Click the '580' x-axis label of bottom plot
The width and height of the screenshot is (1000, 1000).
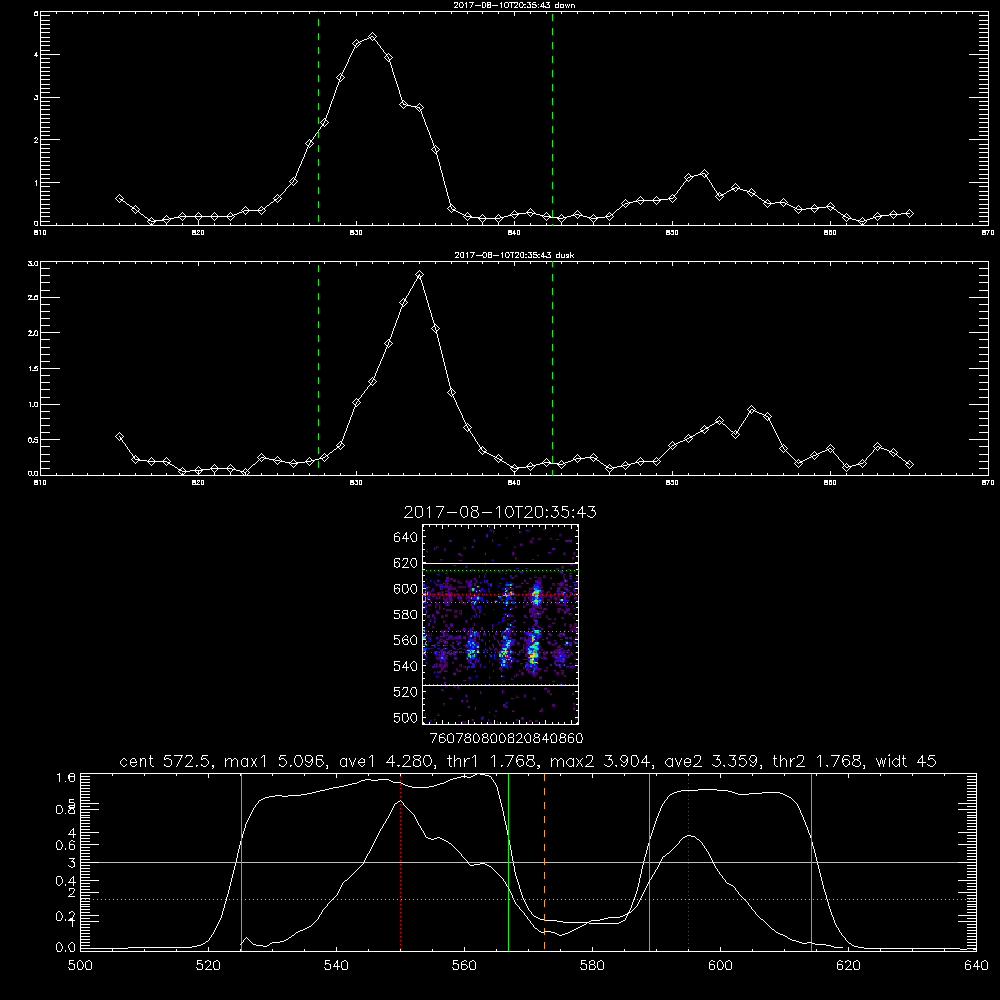592,966
